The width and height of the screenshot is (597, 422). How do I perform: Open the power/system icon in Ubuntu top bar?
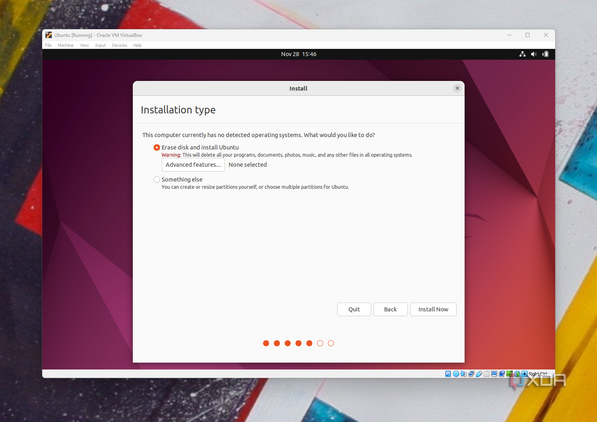pyautogui.click(x=545, y=54)
